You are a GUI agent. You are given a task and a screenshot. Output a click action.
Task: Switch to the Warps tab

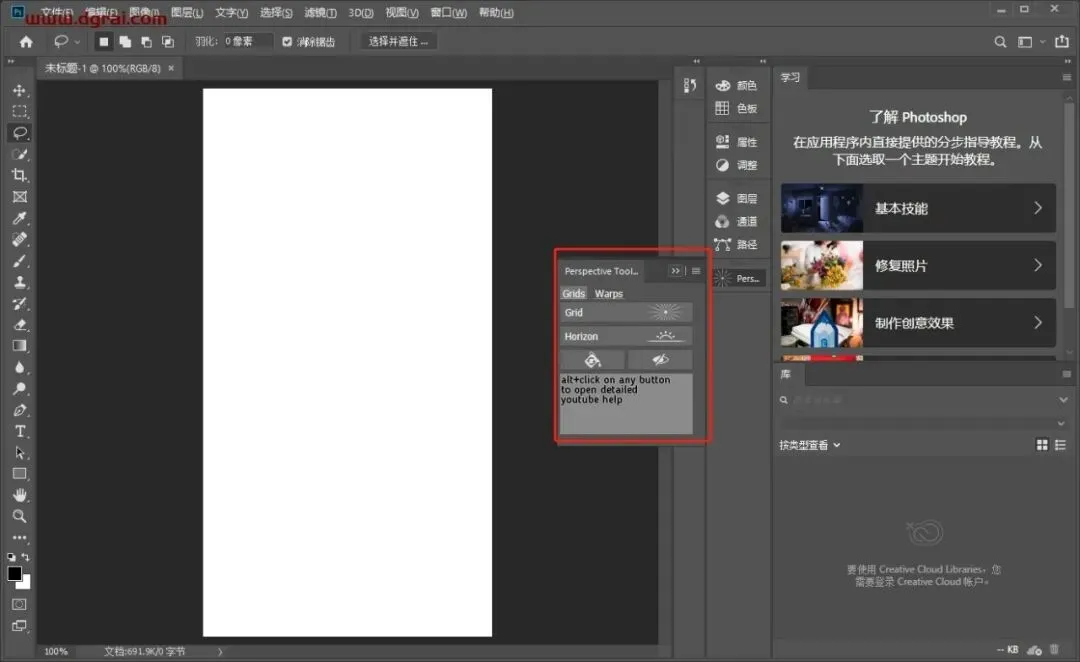coord(608,293)
